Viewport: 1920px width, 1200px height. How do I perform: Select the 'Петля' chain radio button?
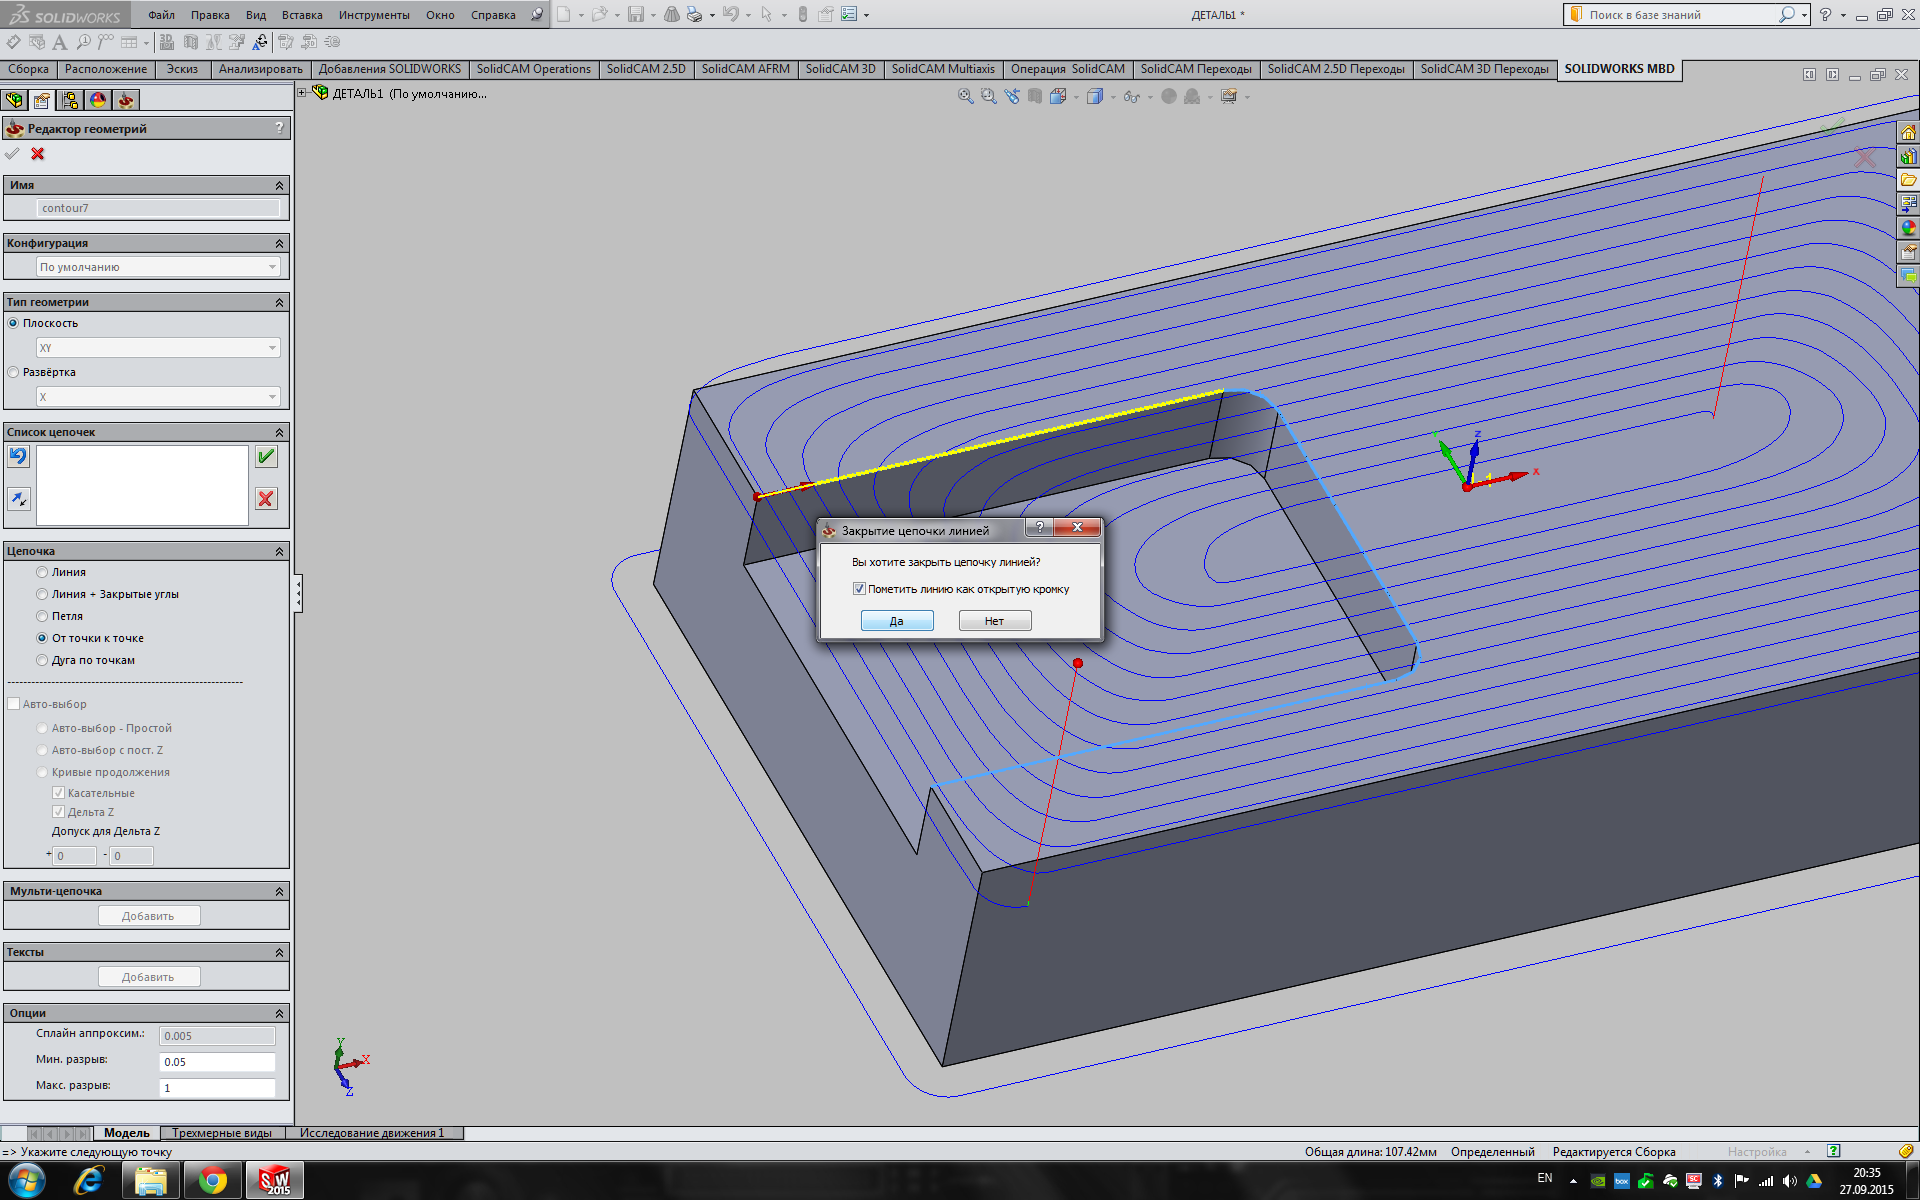tap(42, 616)
